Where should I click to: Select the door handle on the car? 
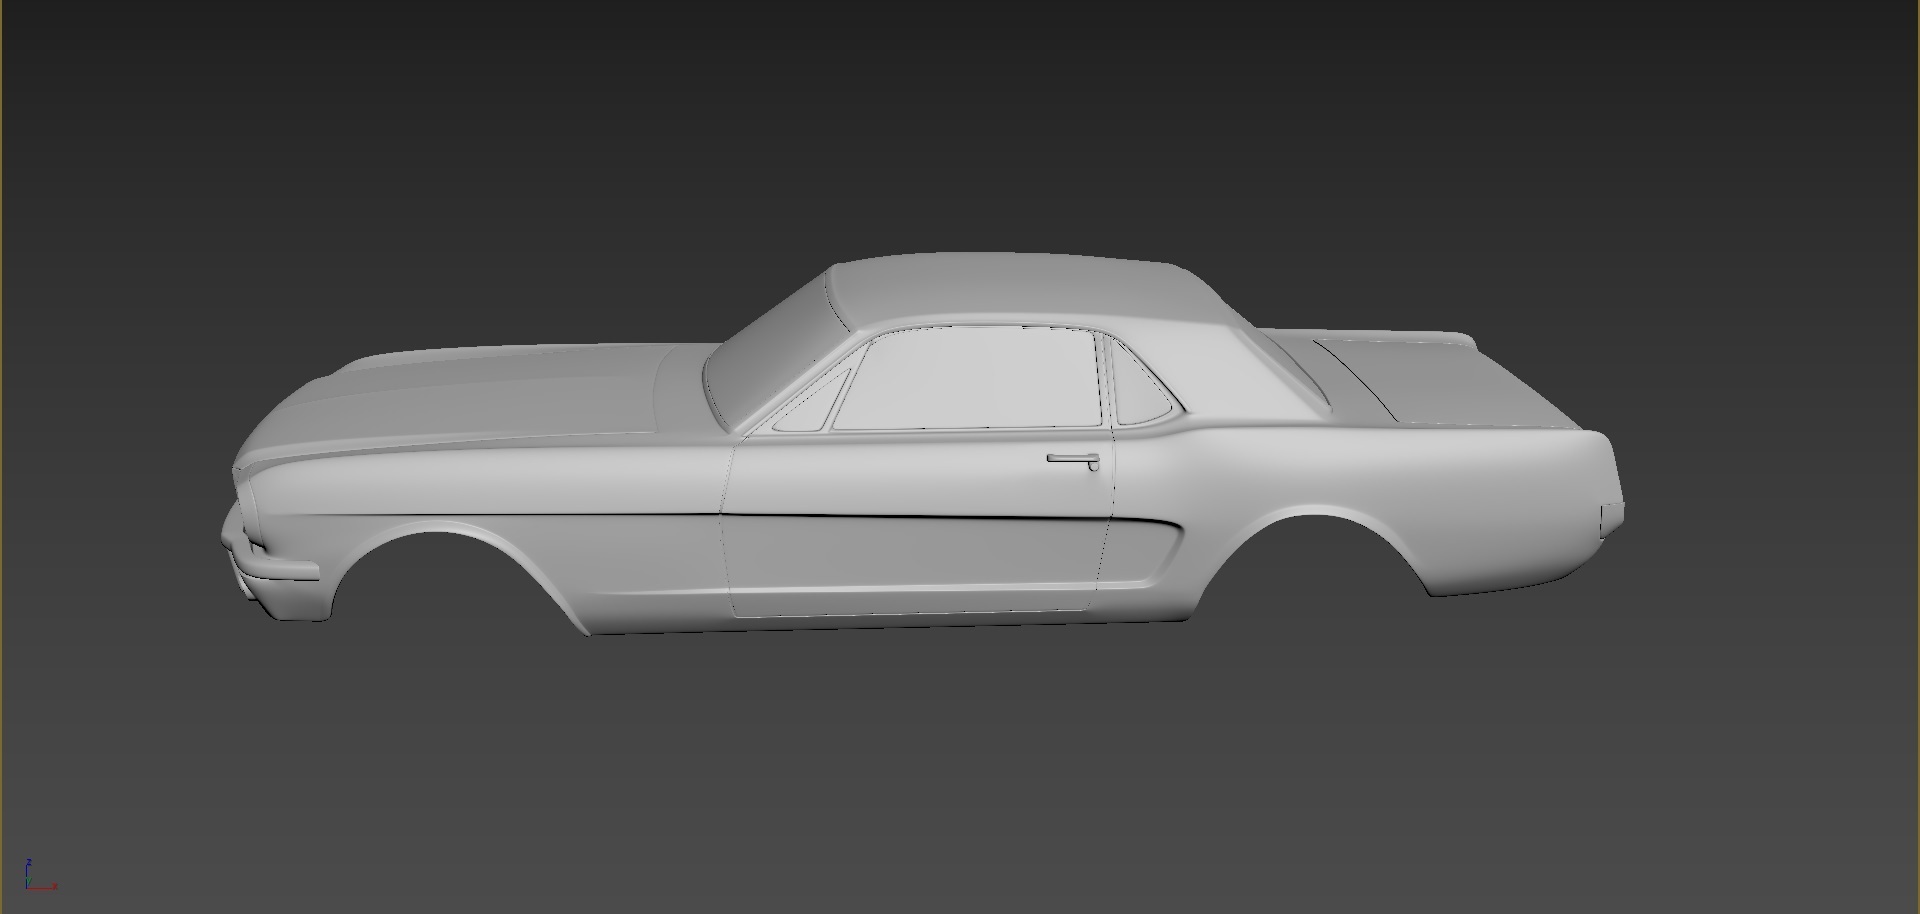[1074, 461]
